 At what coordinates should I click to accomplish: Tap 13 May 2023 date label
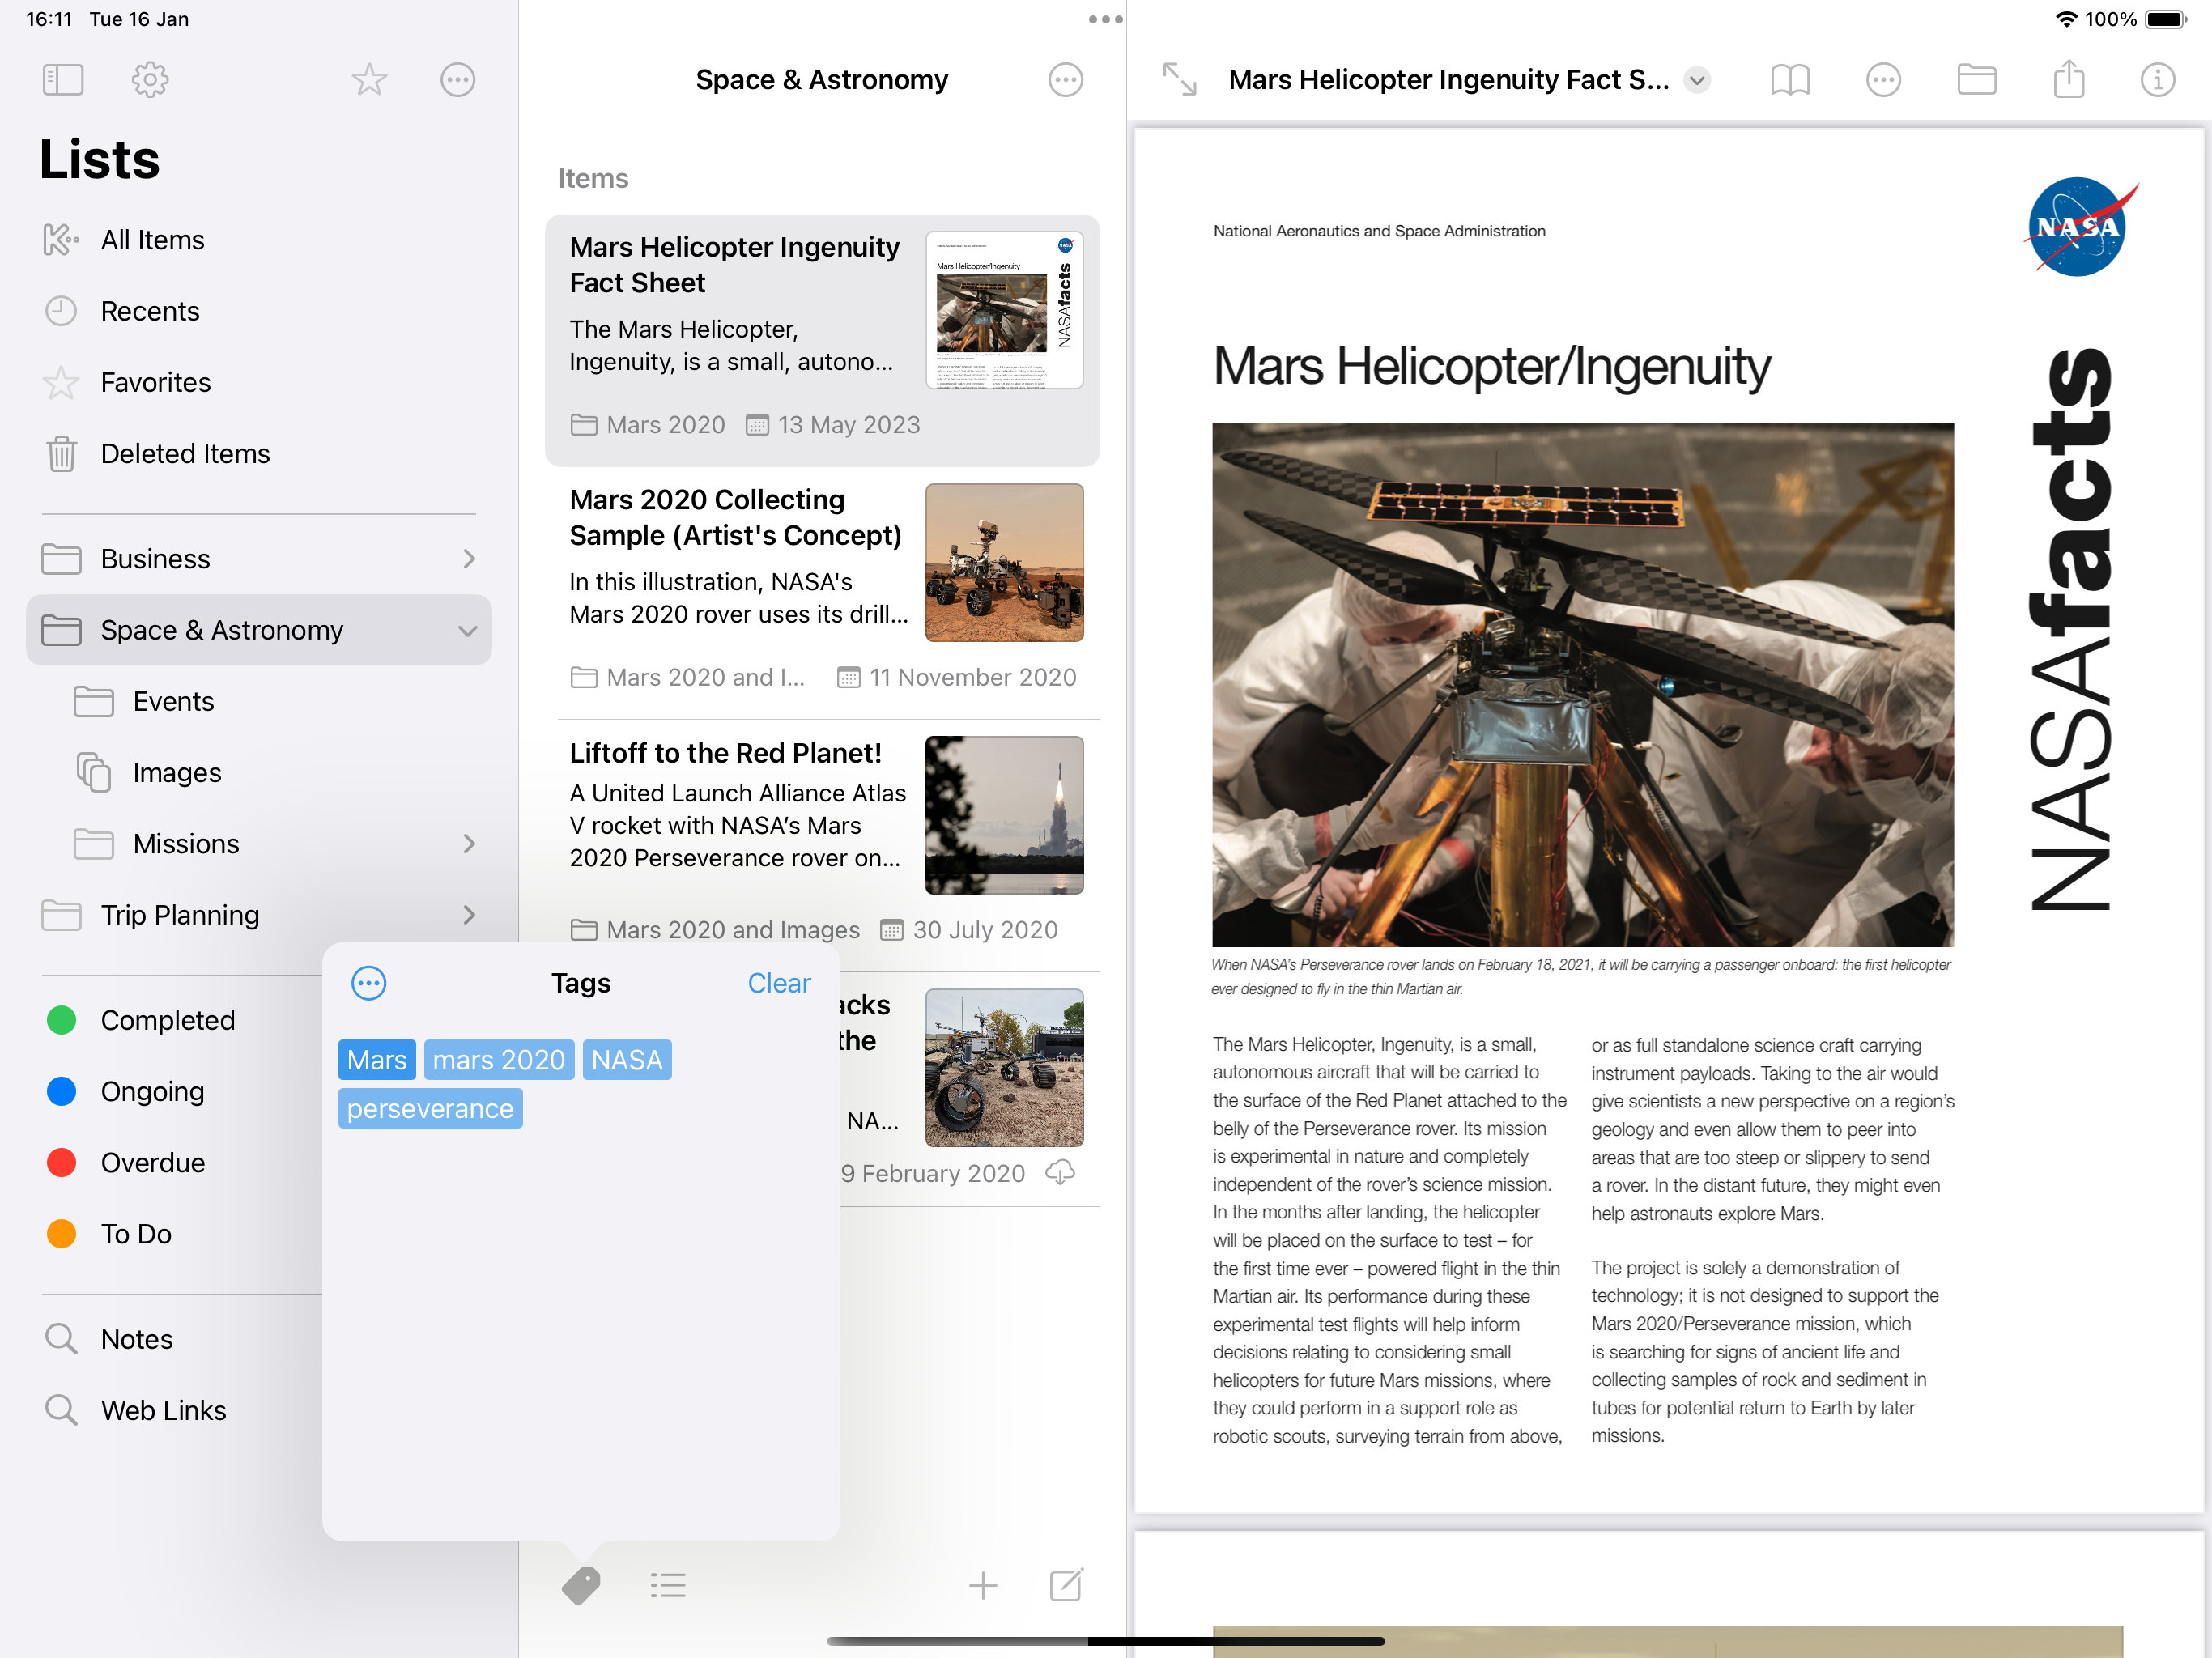coord(834,425)
